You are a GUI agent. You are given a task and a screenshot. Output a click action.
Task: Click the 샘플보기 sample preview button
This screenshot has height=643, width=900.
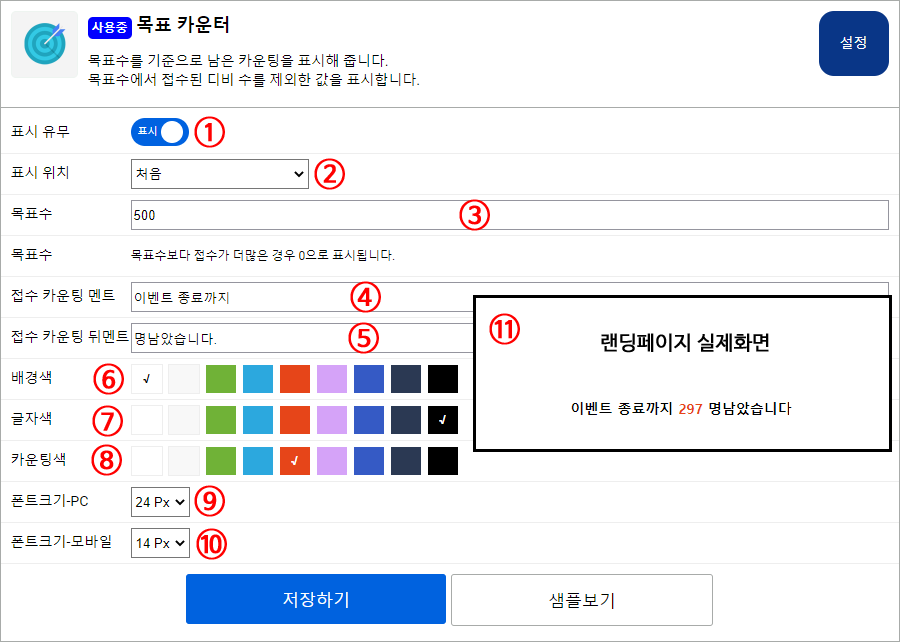click(581, 600)
